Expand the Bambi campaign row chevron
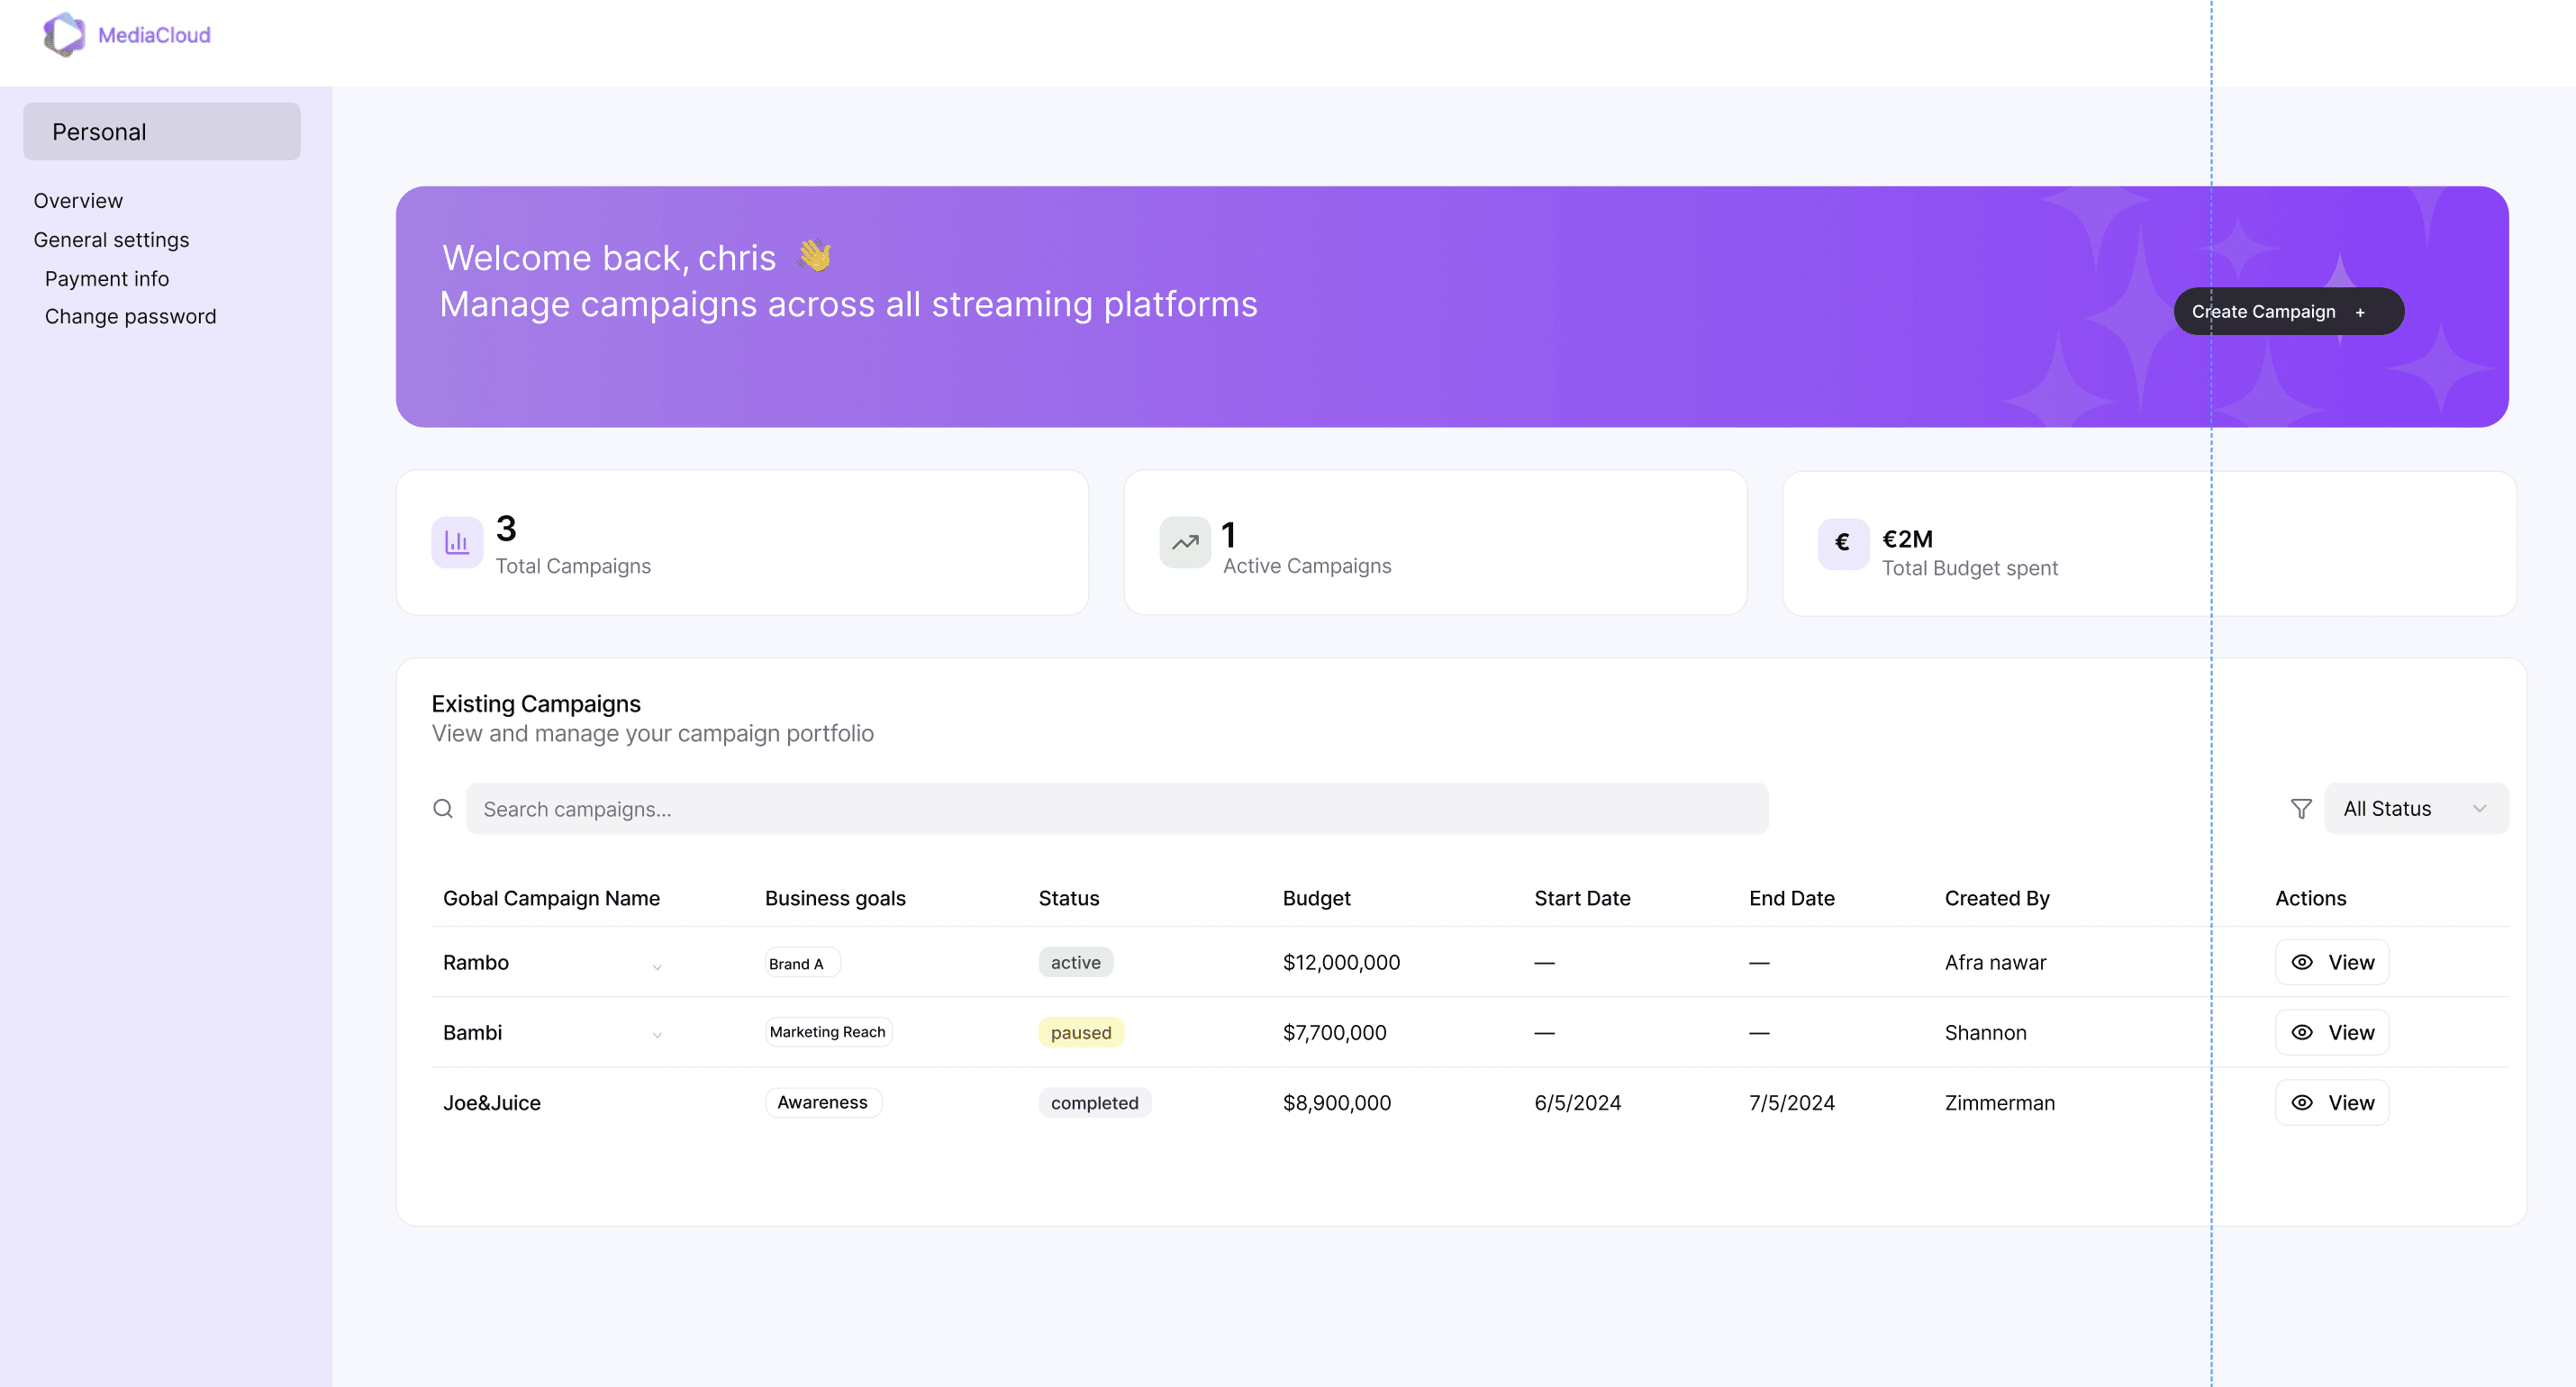 657,1035
